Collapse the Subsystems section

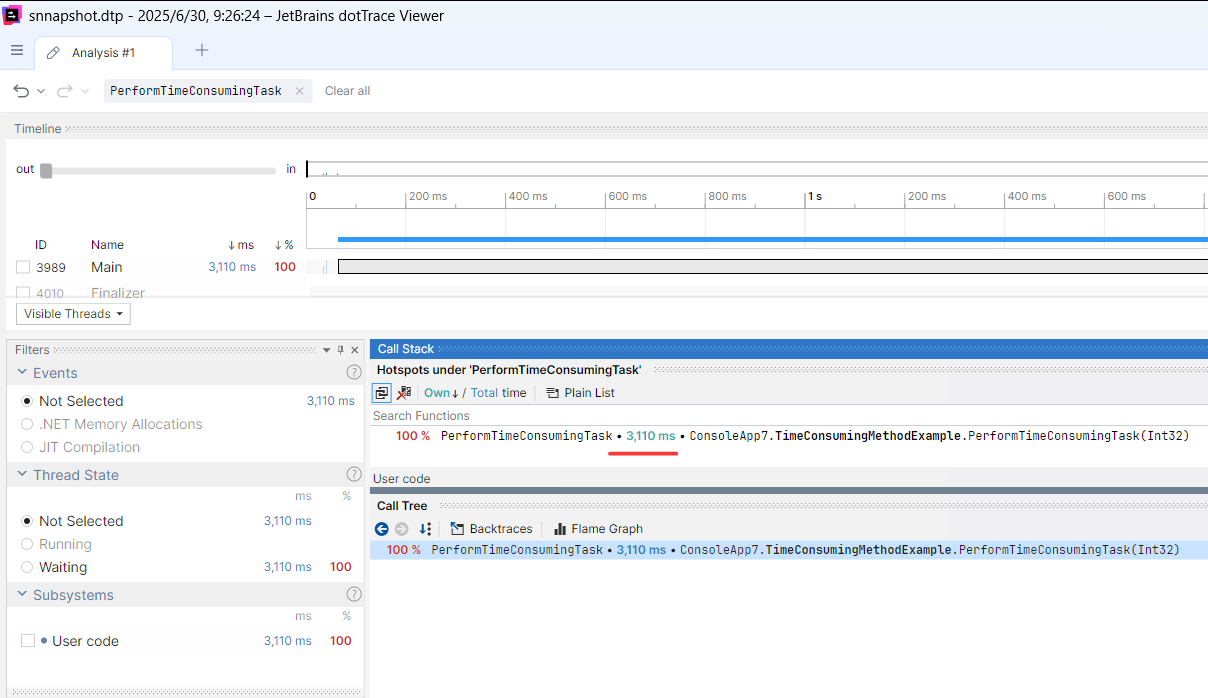point(22,595)
